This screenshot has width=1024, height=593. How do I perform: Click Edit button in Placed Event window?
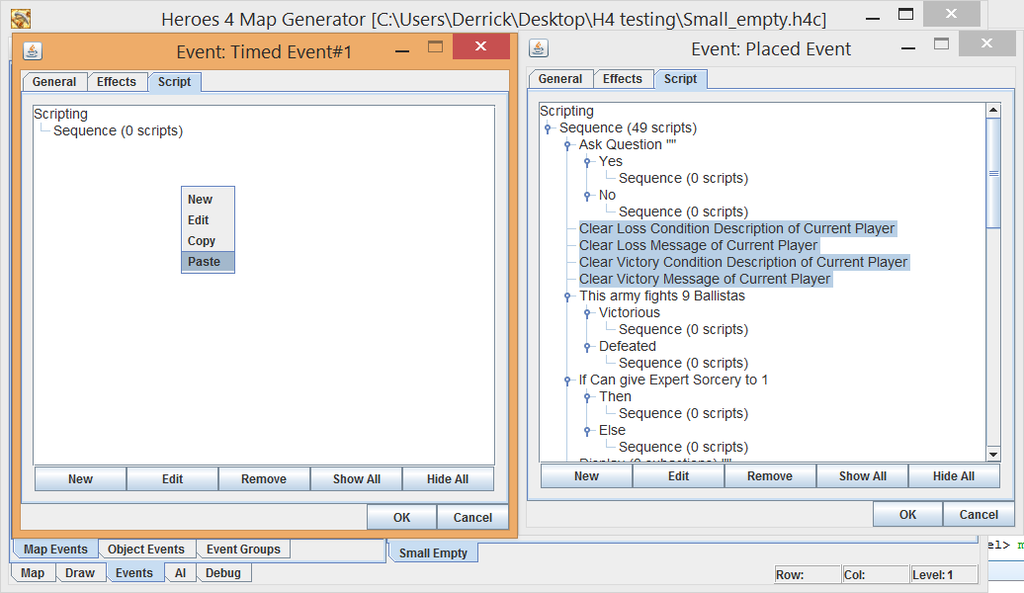(x=679, y=476)
